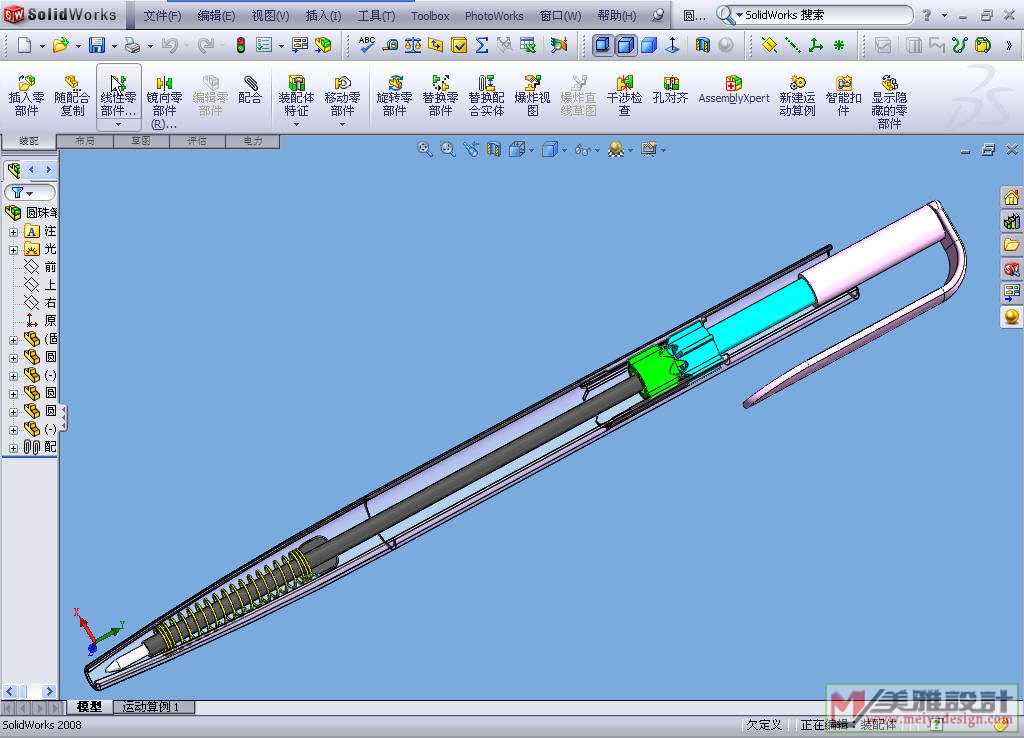
Task: Toggle the section view icon in viewport toolbar
Action: click(493, 149)
